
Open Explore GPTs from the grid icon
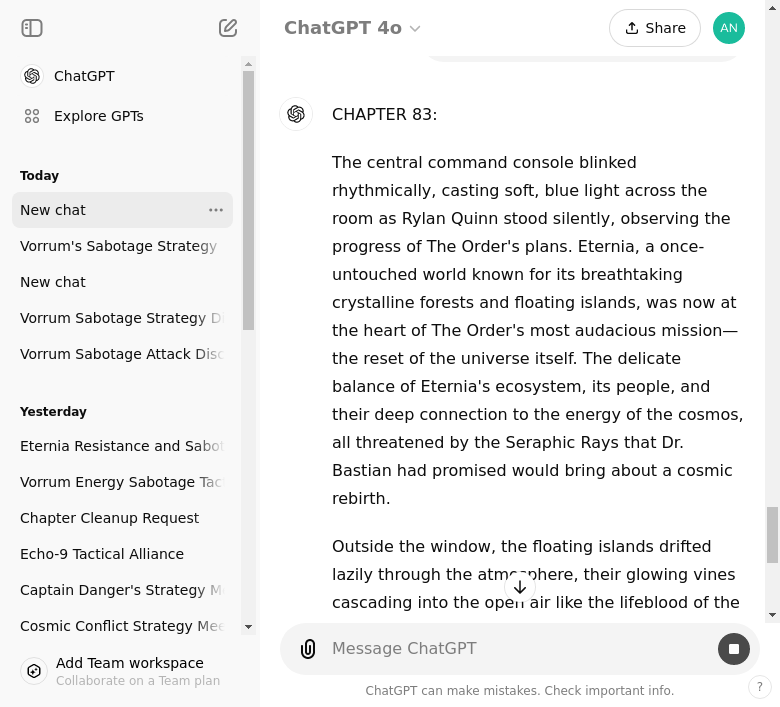tap(32, 116)
